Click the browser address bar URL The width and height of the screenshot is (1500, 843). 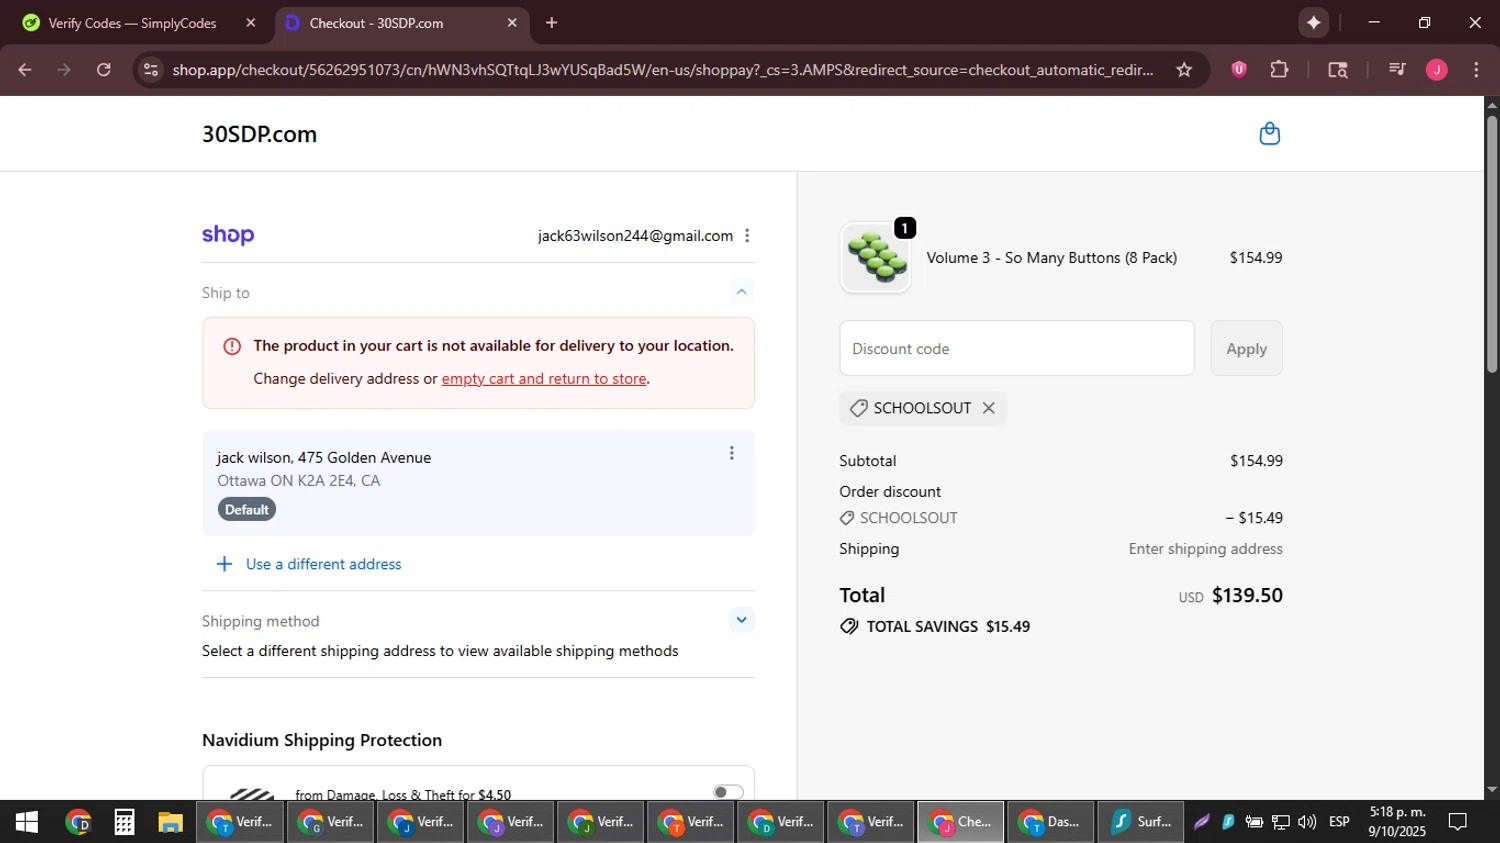[662, 70]
